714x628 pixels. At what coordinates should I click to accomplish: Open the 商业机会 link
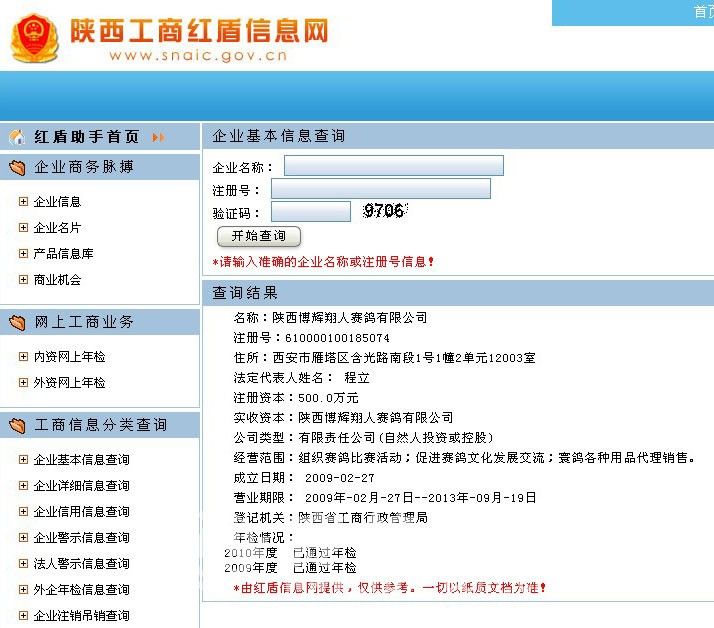pos(57,280)
